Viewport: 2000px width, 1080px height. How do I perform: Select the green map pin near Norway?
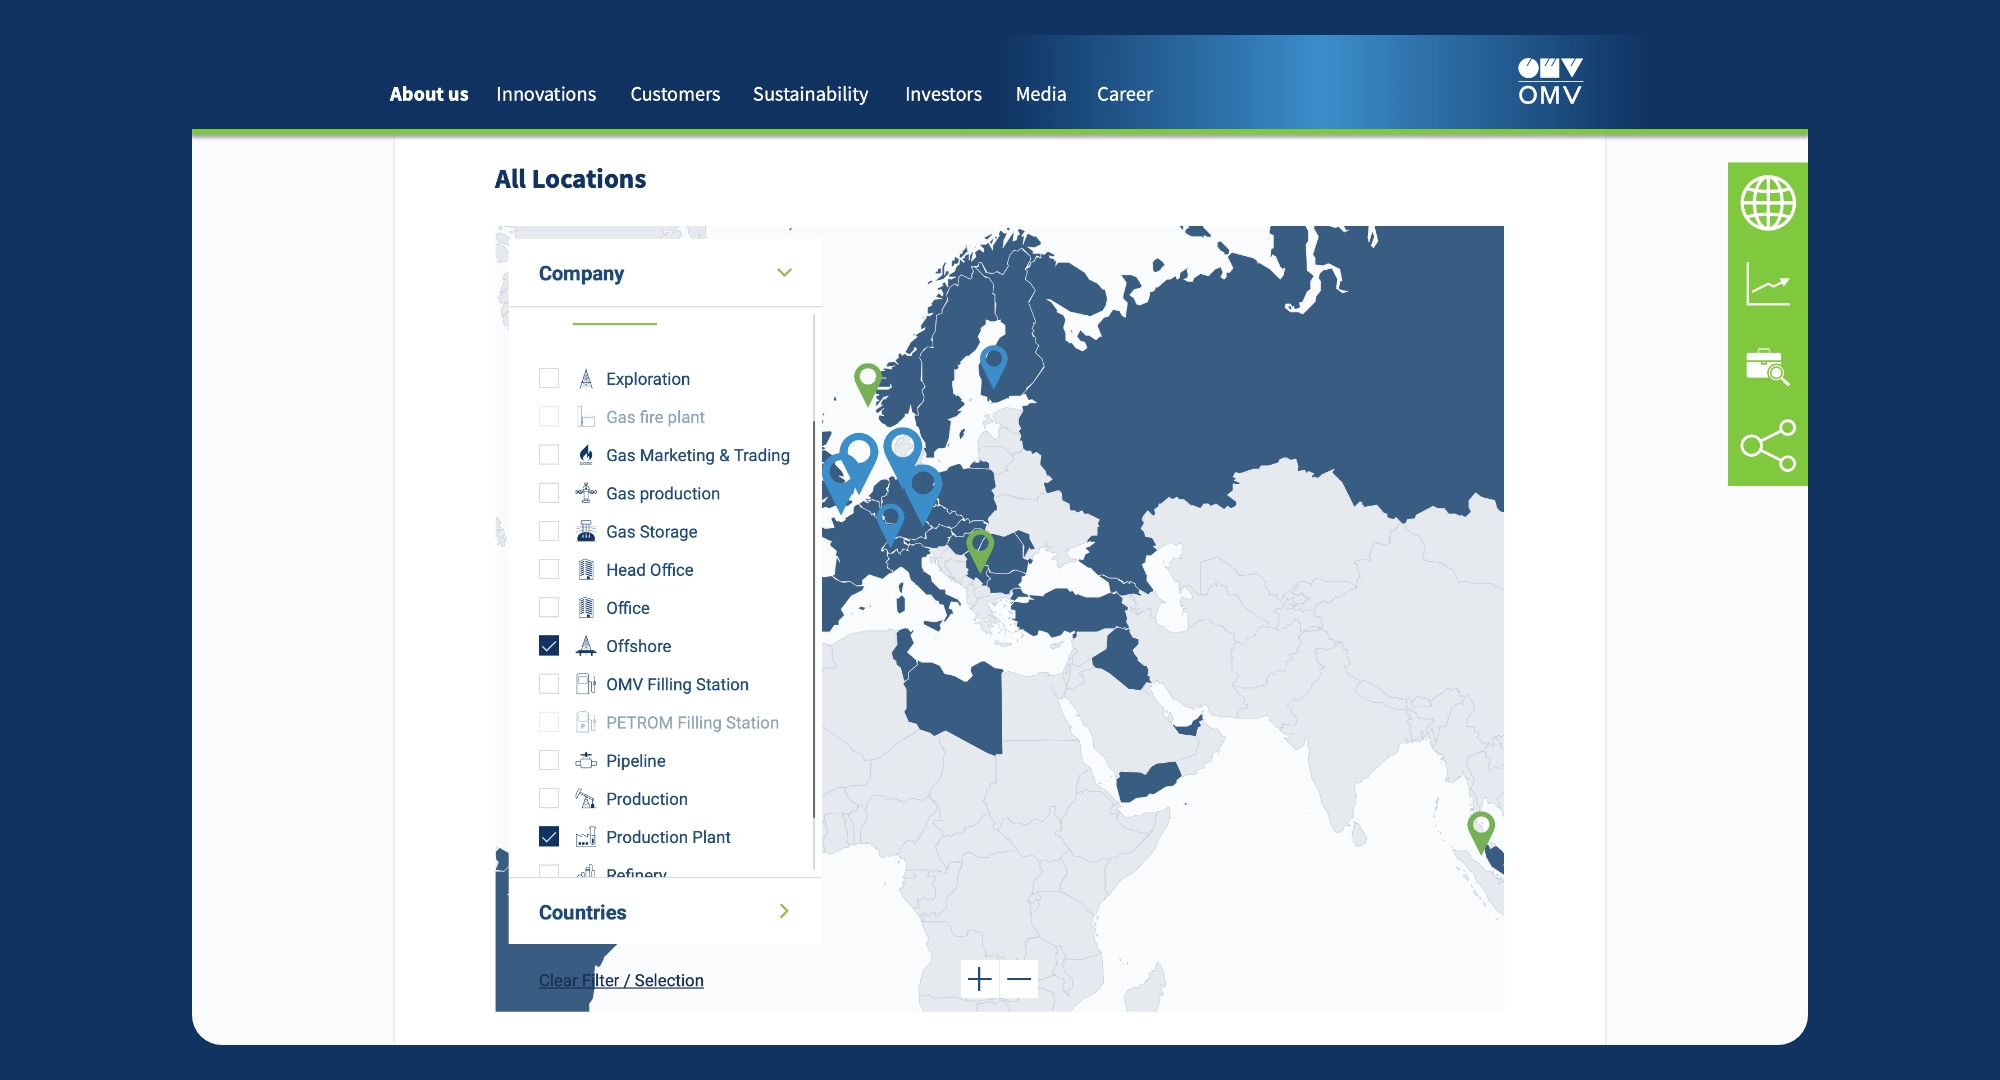[x=867, y=381]
